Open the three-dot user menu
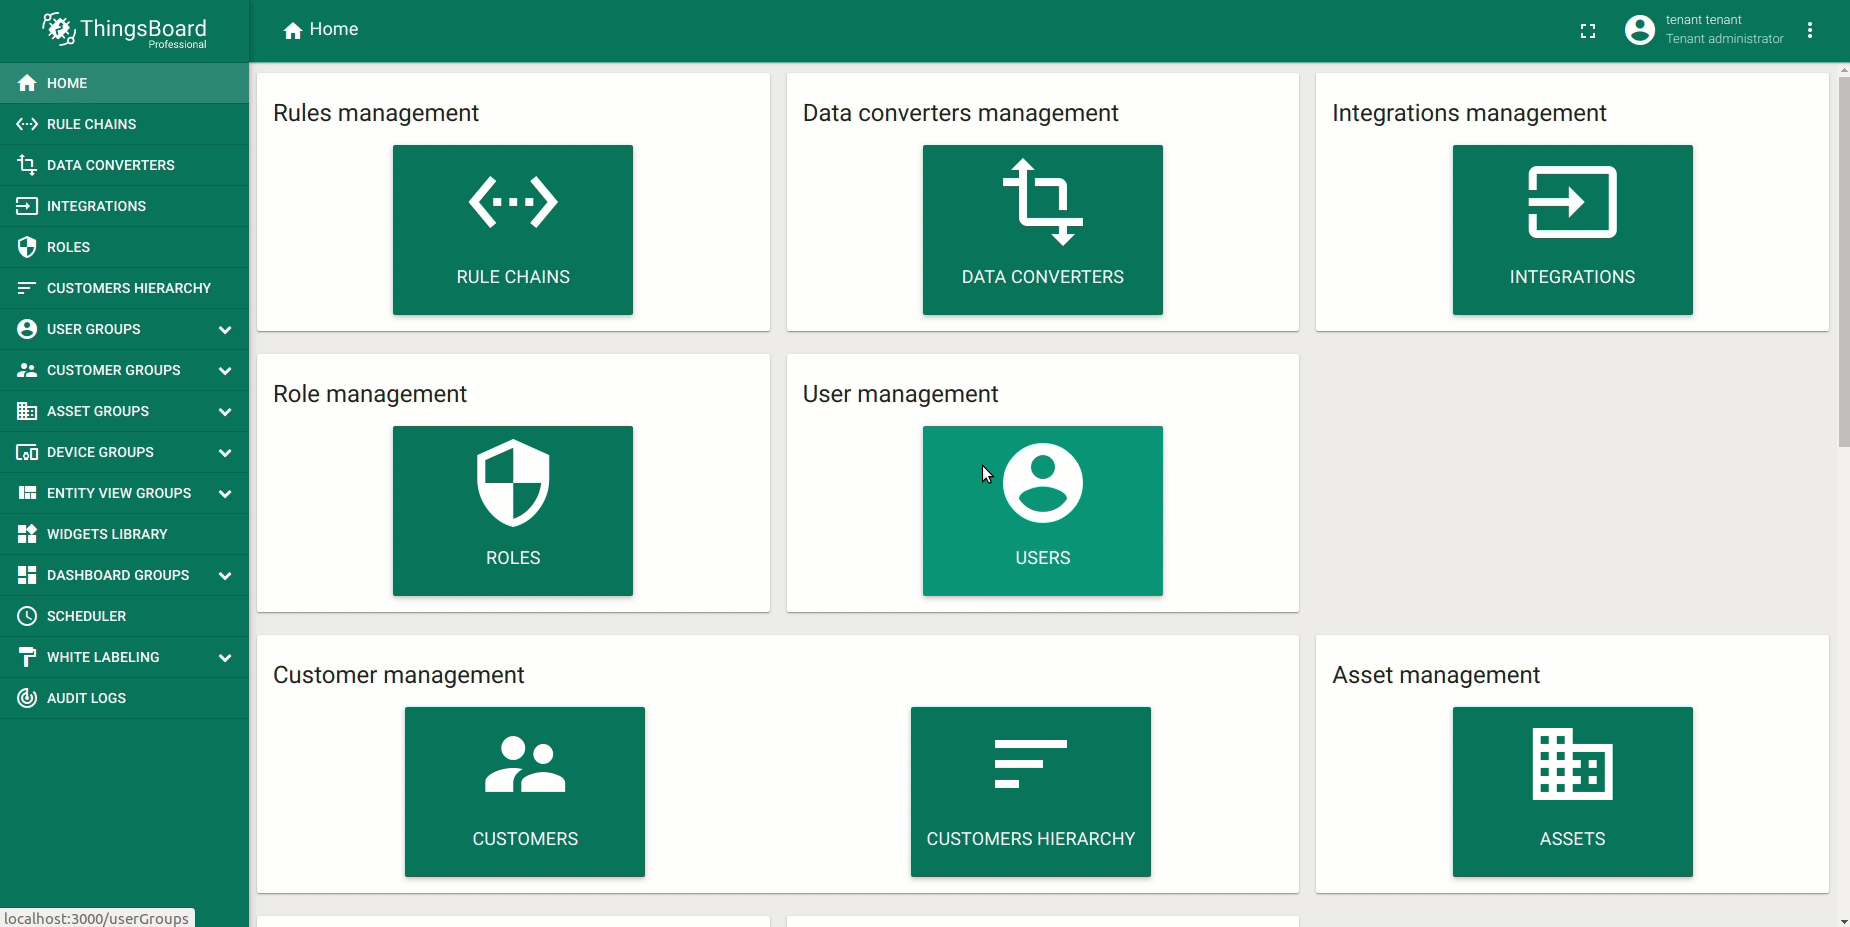The height and width of the screenshot is (927, 1850). tap(1809, 31)
